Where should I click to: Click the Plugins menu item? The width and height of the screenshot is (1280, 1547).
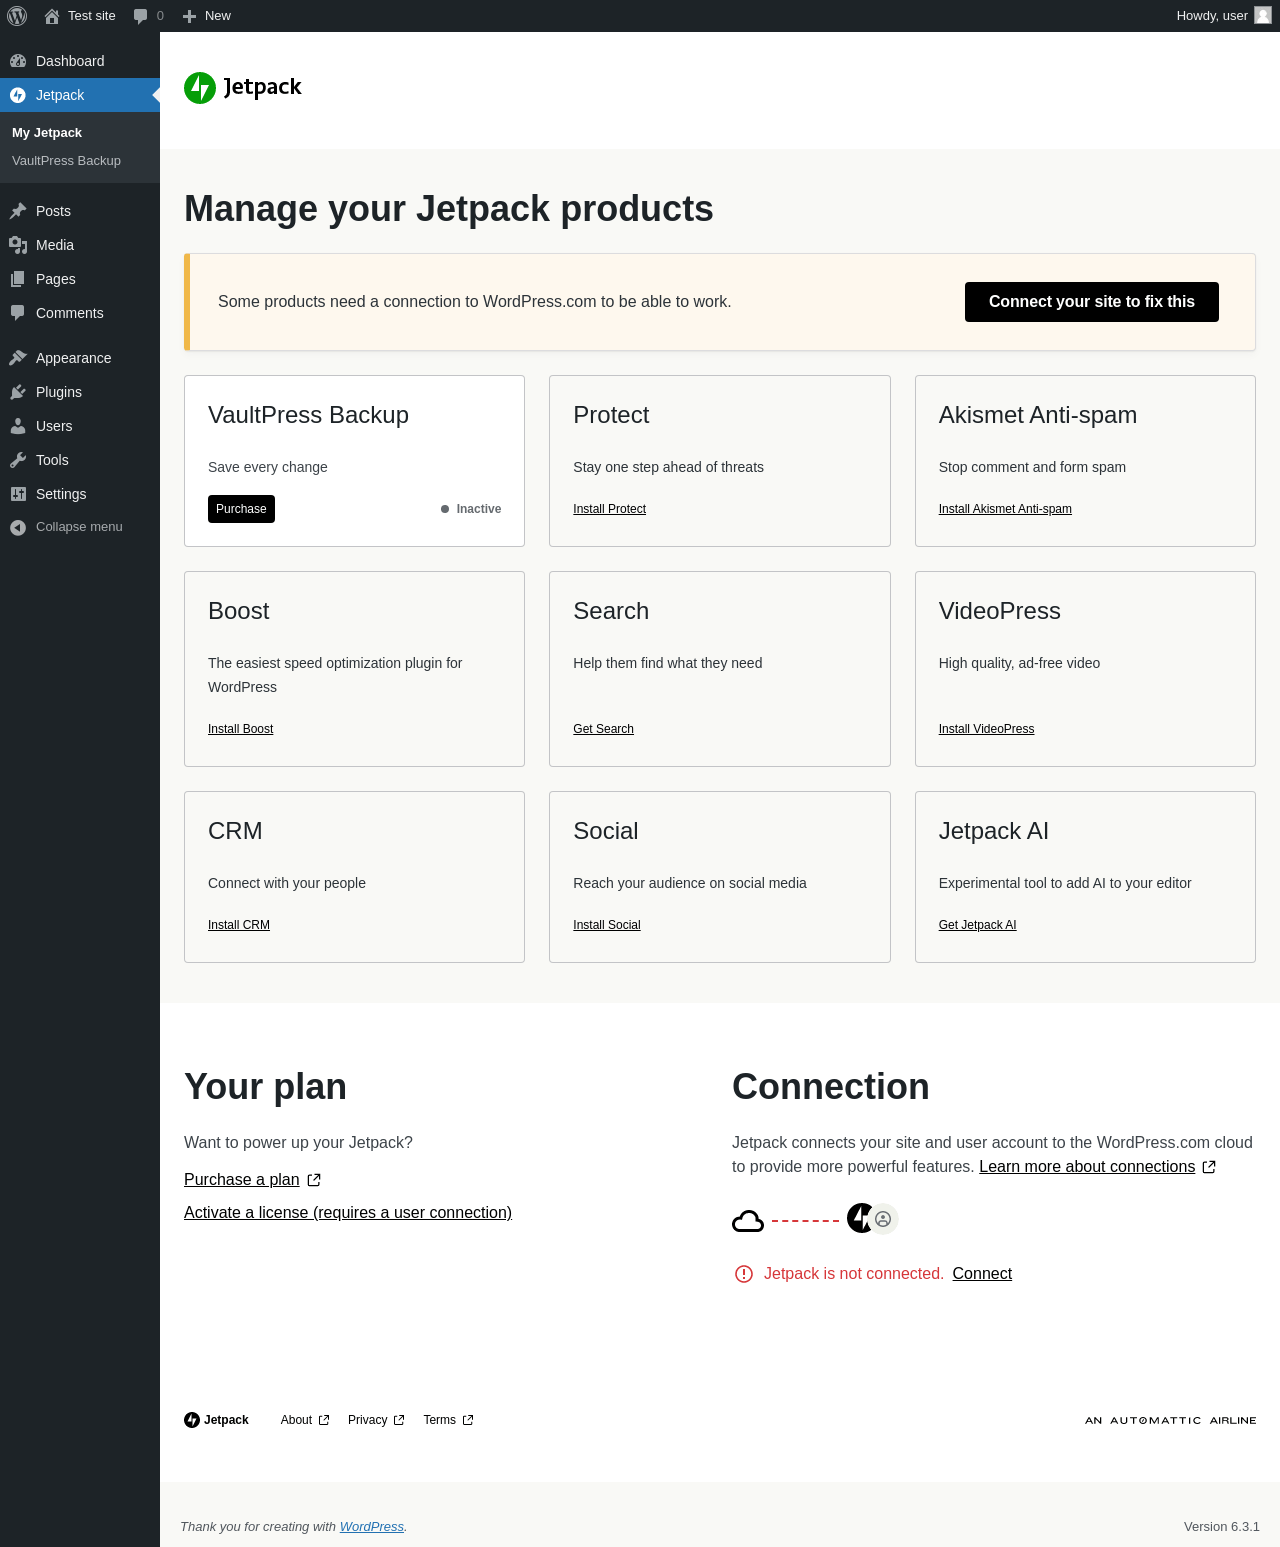[x=58, y=392]
